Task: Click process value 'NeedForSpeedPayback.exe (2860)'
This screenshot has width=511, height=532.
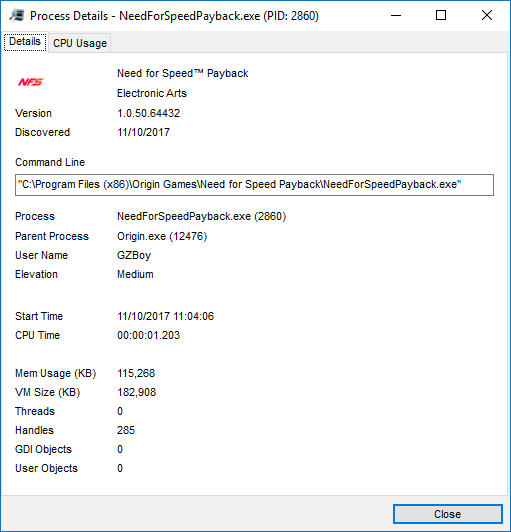Action: 202,216
